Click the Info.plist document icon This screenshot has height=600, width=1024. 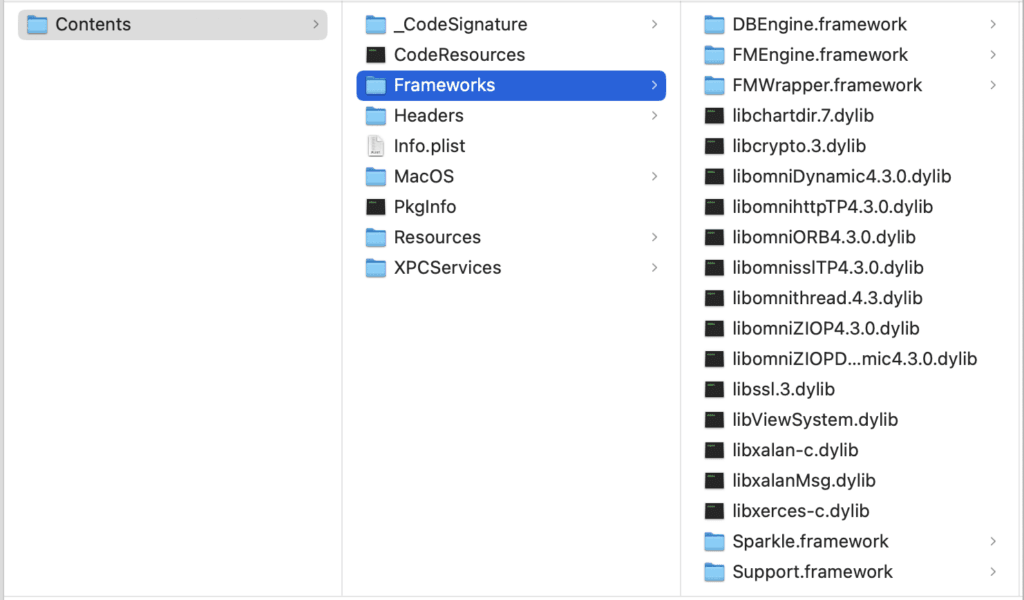click(x=376, y=146)
